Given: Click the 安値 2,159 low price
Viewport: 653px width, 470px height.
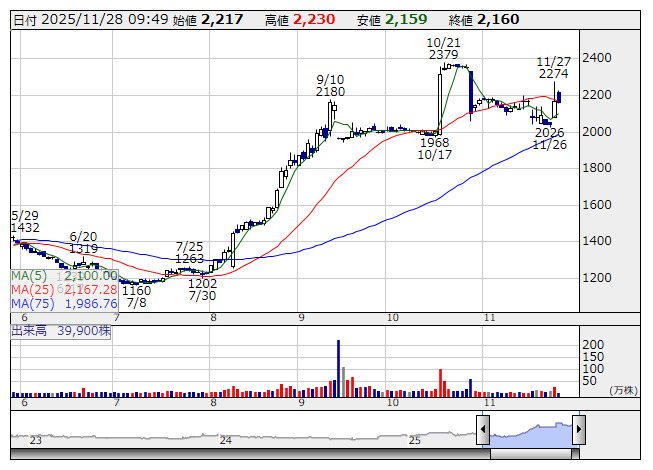Looking at the screenshot, I should pos(392,20).
